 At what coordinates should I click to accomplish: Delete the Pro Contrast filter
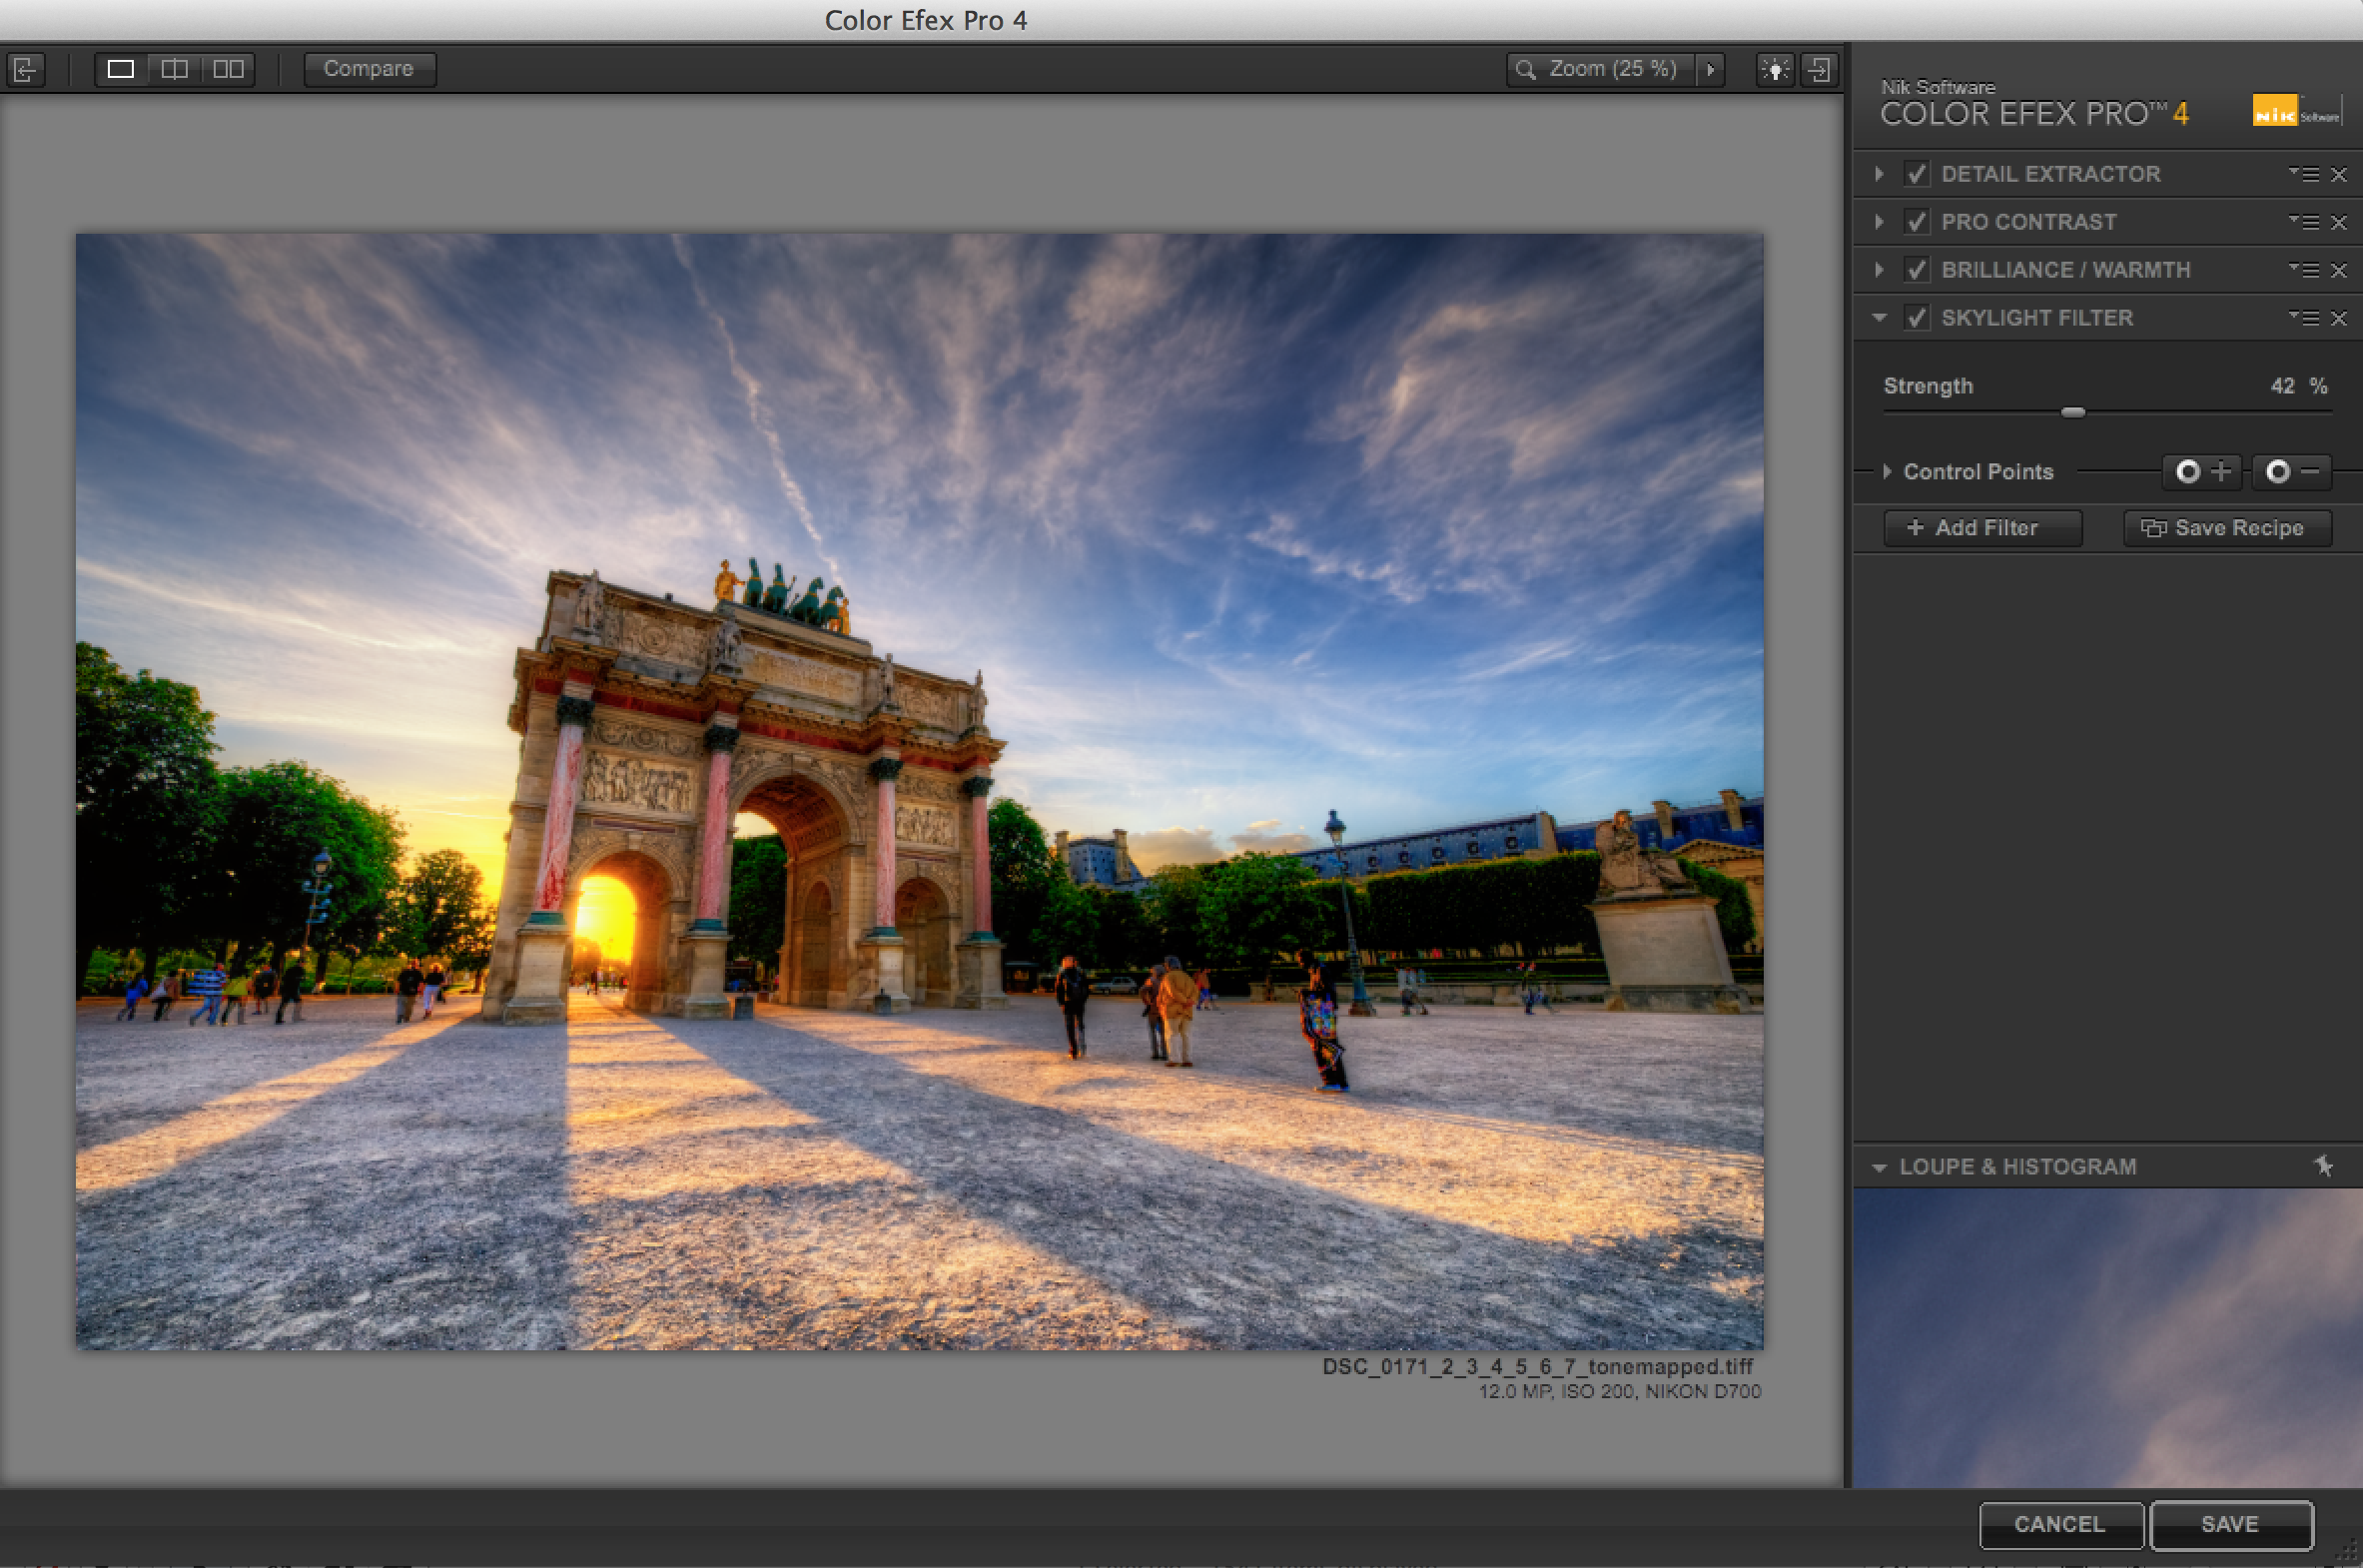click(x=2338, y=222)
